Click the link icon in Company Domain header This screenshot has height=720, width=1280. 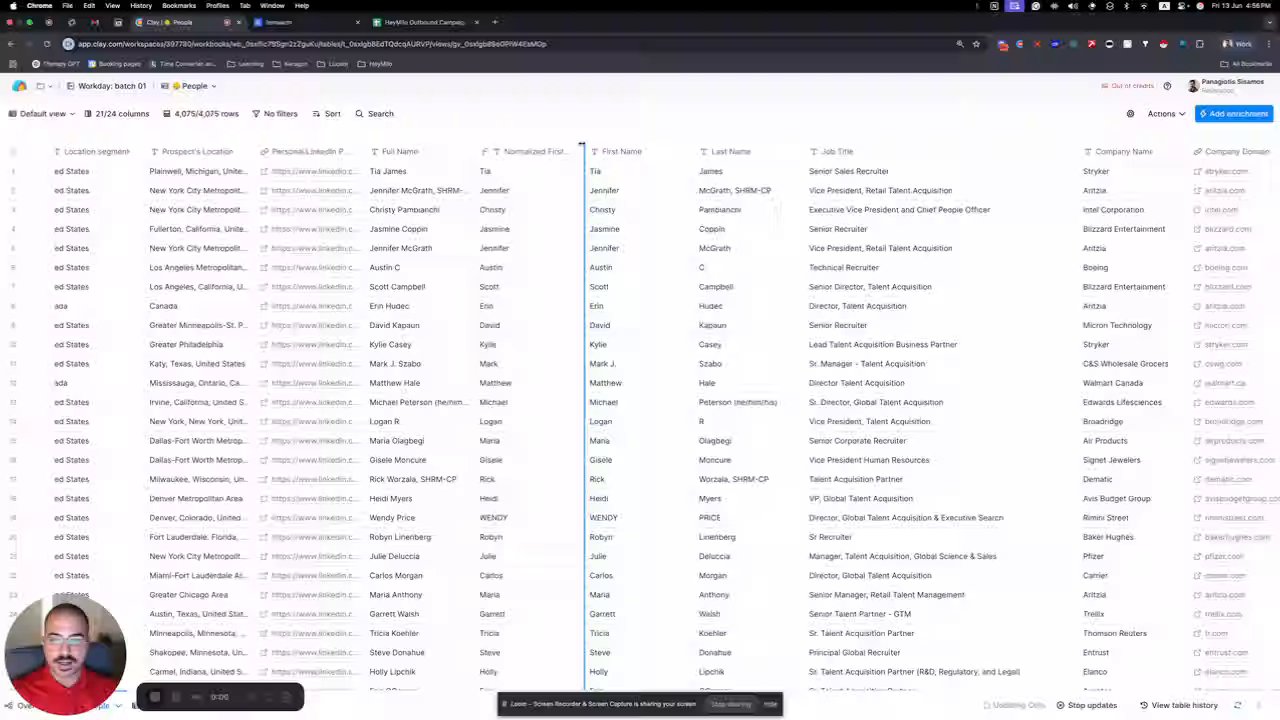coord(1197,152)
